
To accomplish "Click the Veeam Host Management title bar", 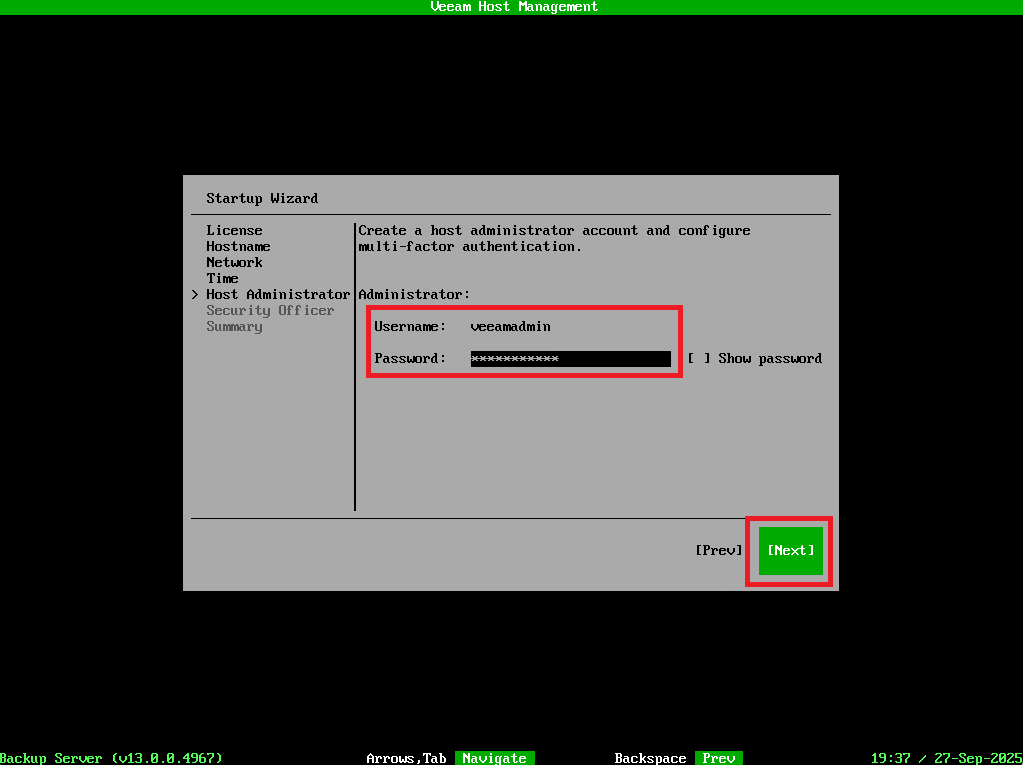I will point(513,7).
